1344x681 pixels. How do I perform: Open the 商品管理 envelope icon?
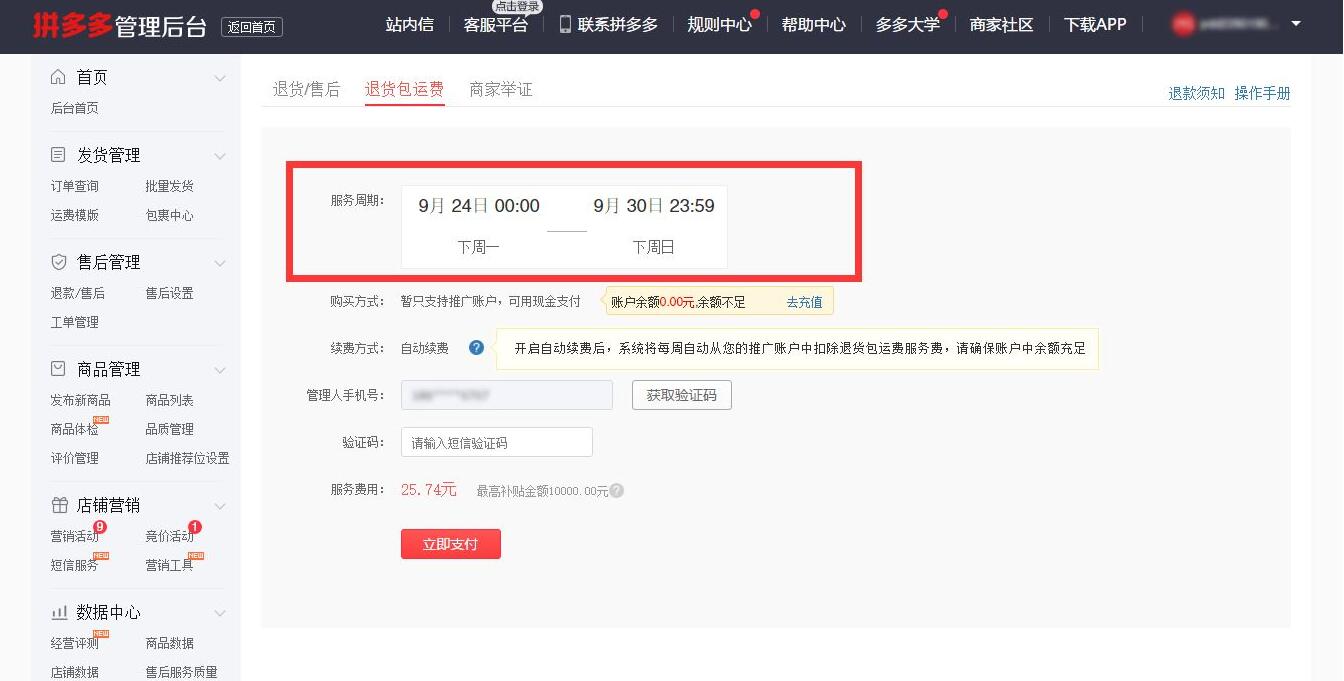(60, 369)
